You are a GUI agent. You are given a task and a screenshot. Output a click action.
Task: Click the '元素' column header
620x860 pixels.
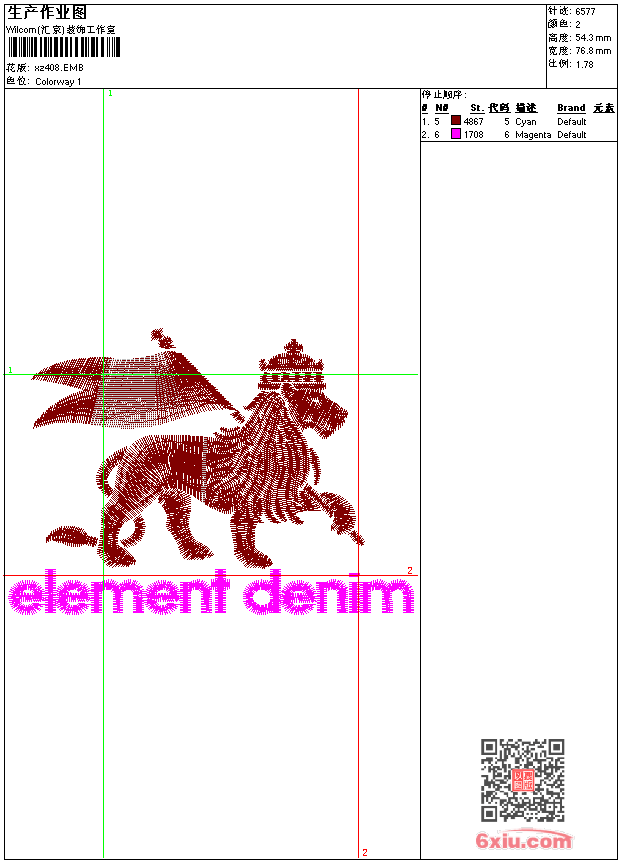click(604, 108)
